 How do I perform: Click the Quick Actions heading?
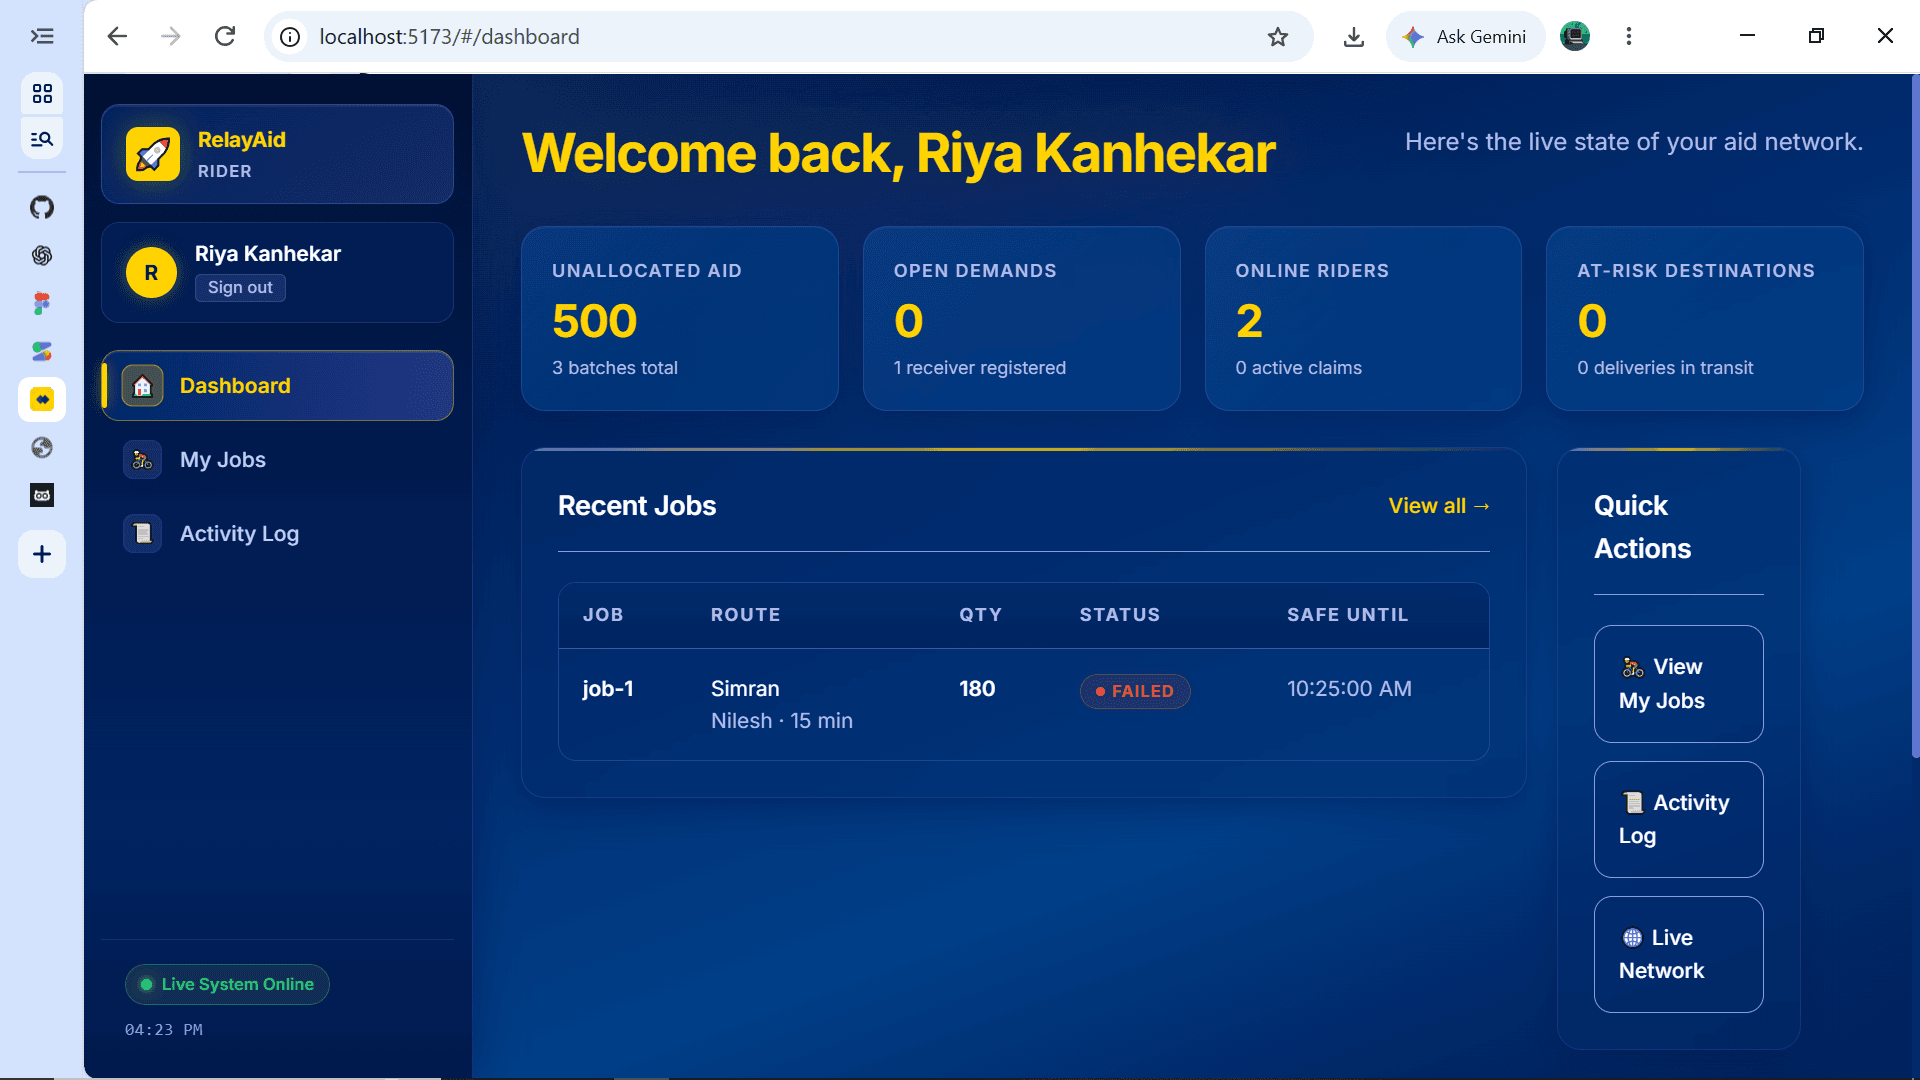[x=1642, y=527]
